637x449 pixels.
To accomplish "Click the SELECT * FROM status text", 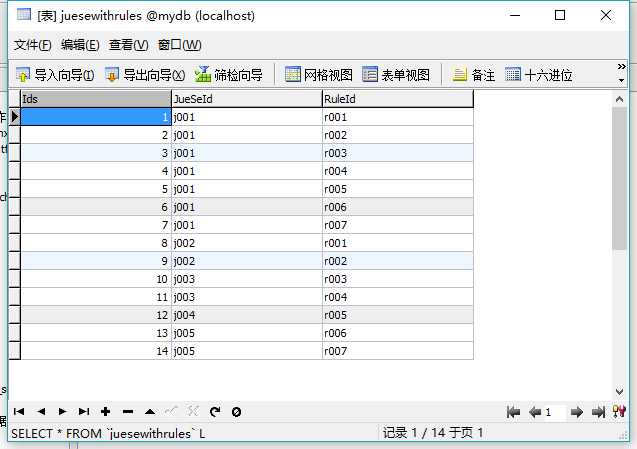I will 108,434.
